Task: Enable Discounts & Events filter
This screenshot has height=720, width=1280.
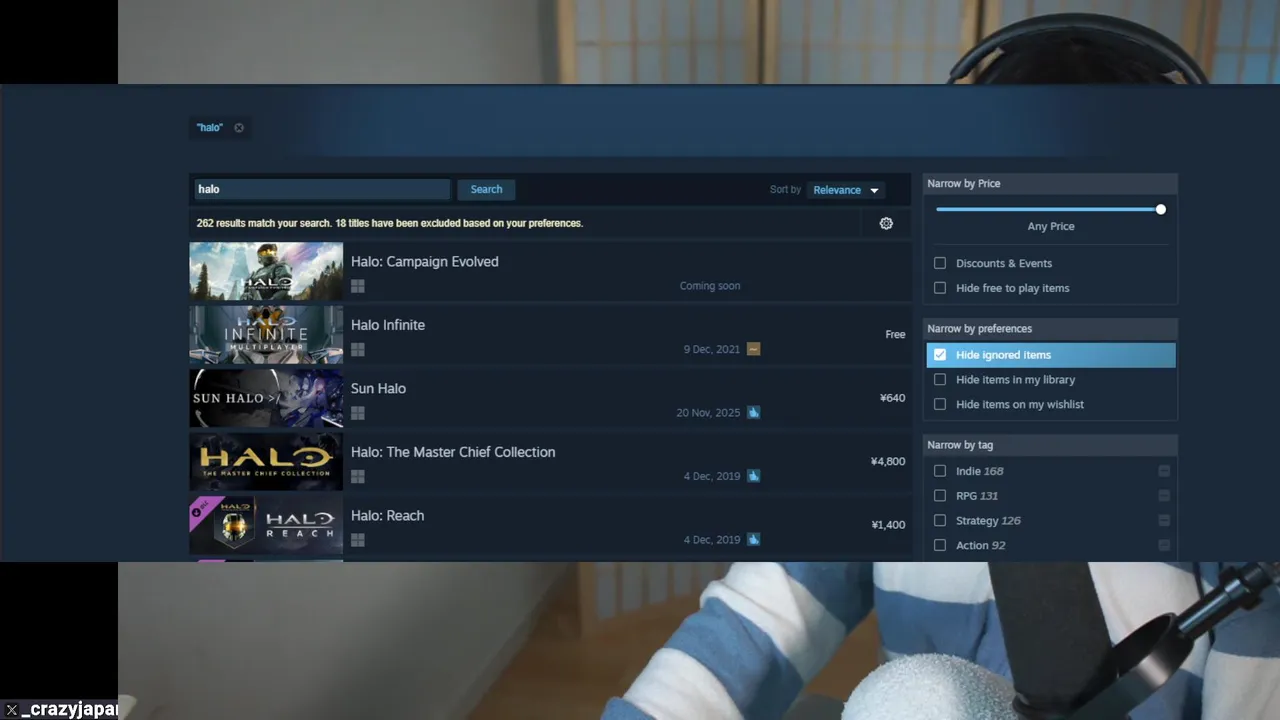Action: [940, 263]
